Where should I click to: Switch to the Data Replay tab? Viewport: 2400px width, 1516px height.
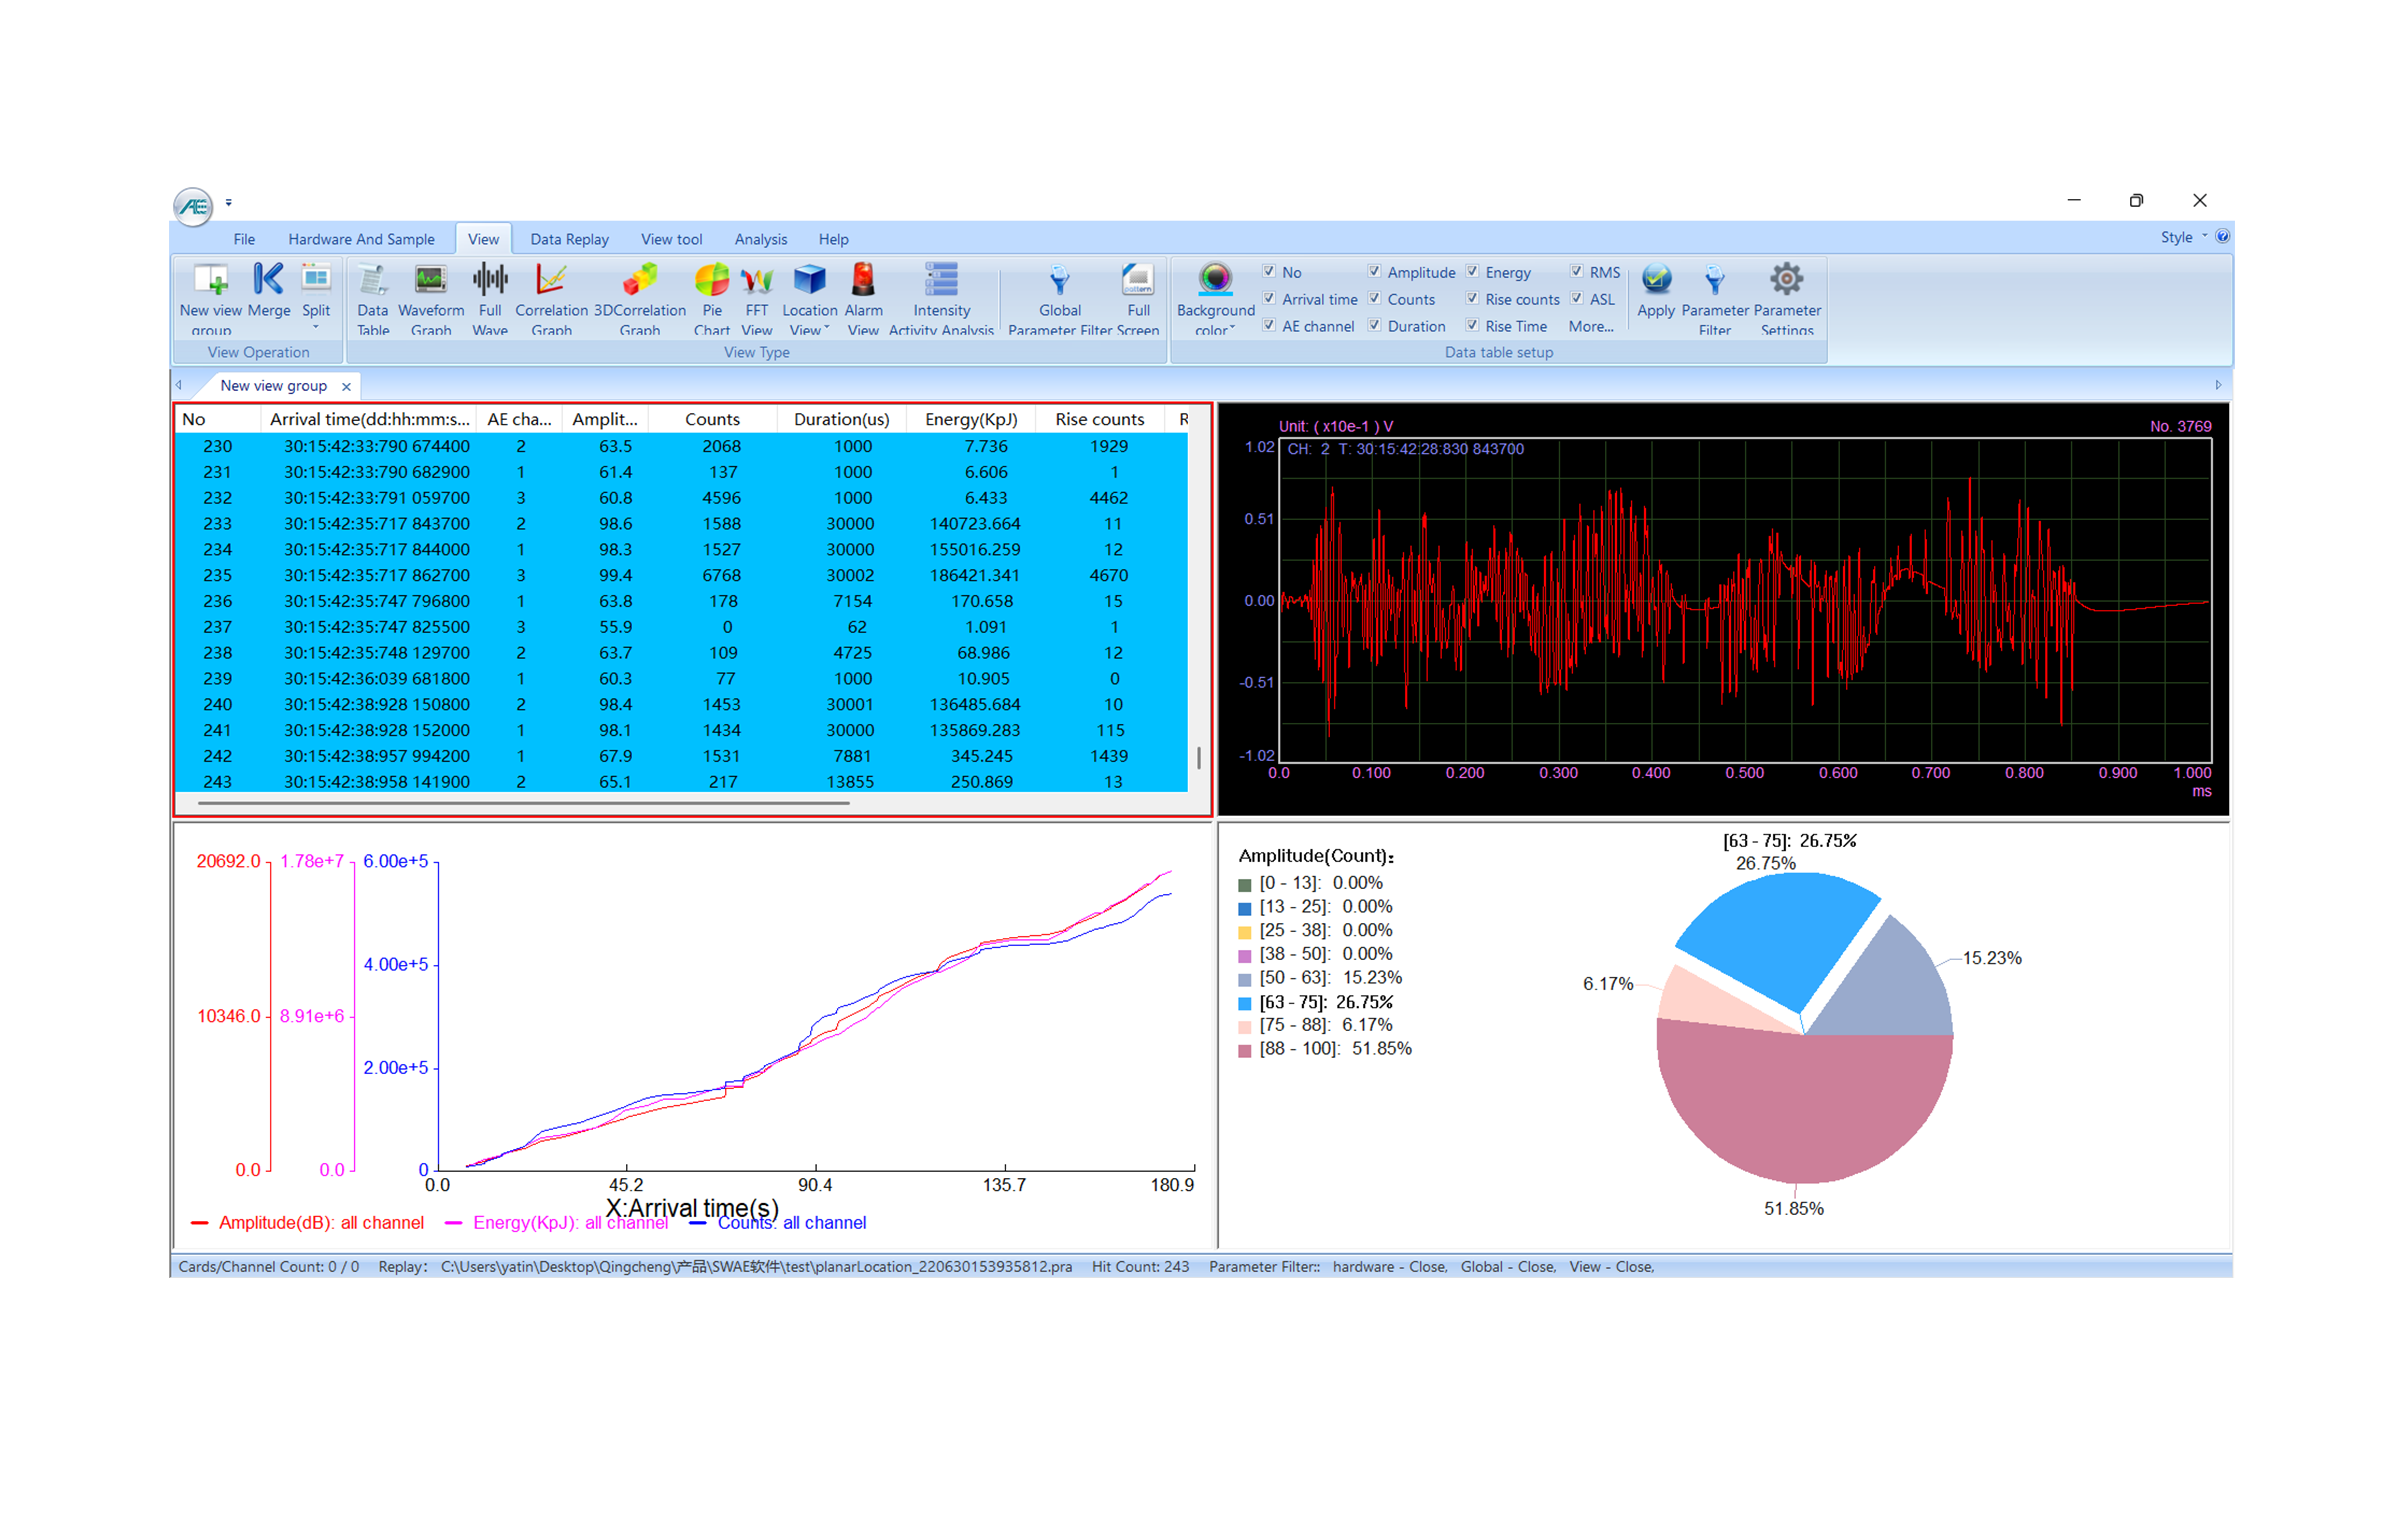(568, 239)
